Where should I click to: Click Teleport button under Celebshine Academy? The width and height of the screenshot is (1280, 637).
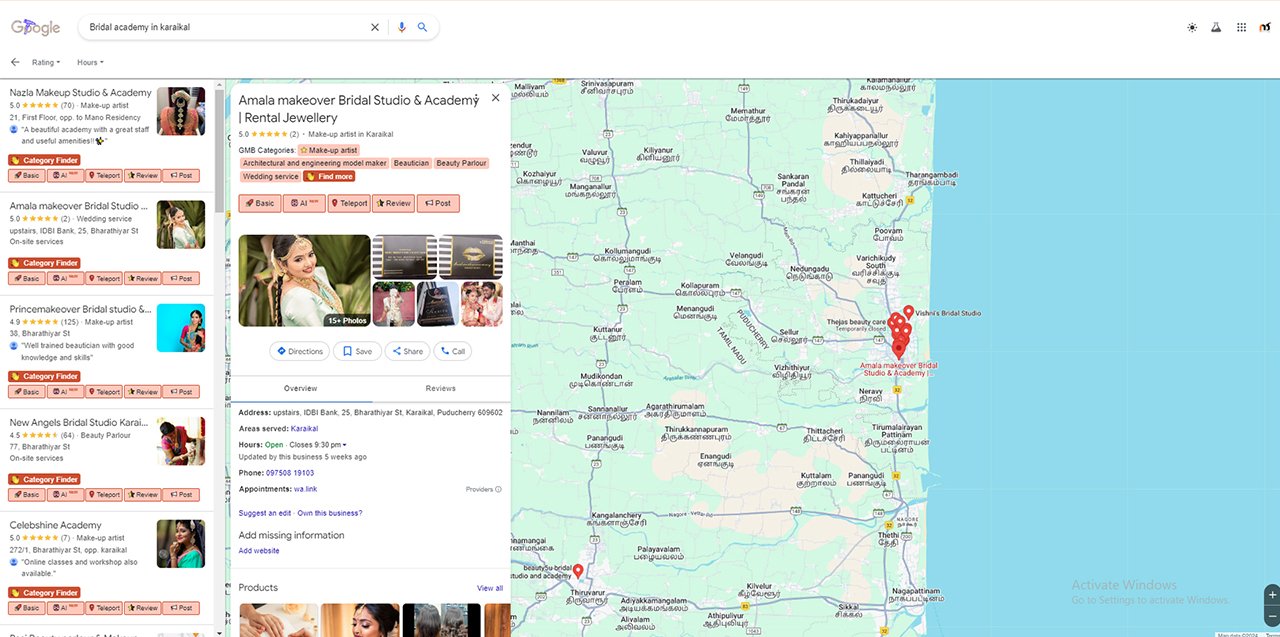pyautogui.click(x=104, y=608)
